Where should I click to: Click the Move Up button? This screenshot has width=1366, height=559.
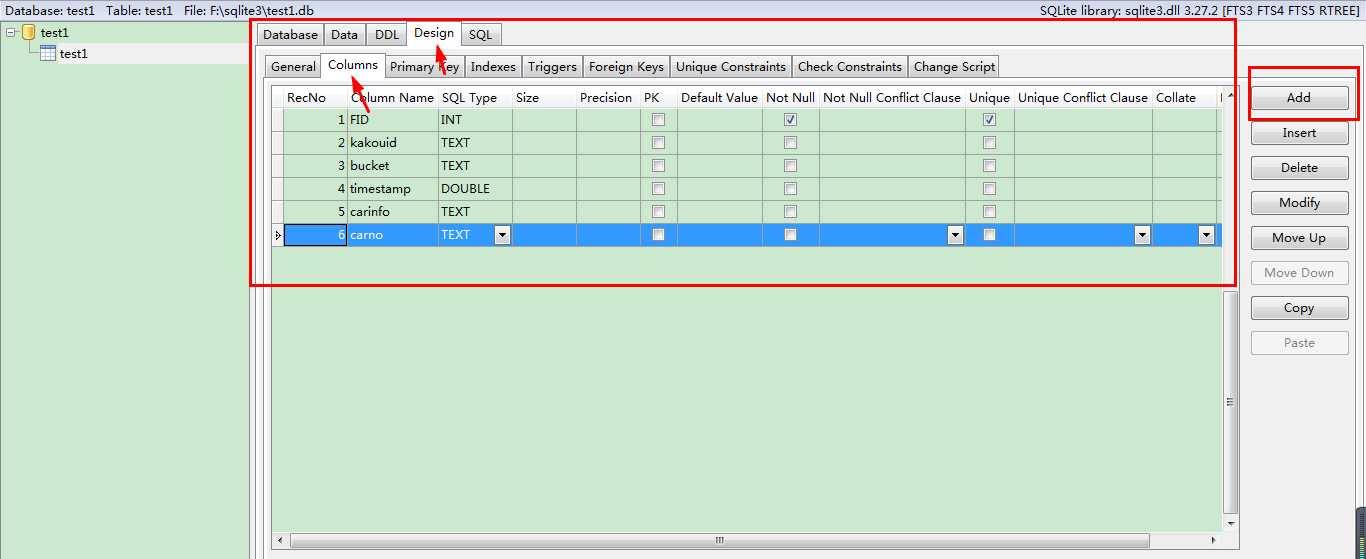point(1299,238)
